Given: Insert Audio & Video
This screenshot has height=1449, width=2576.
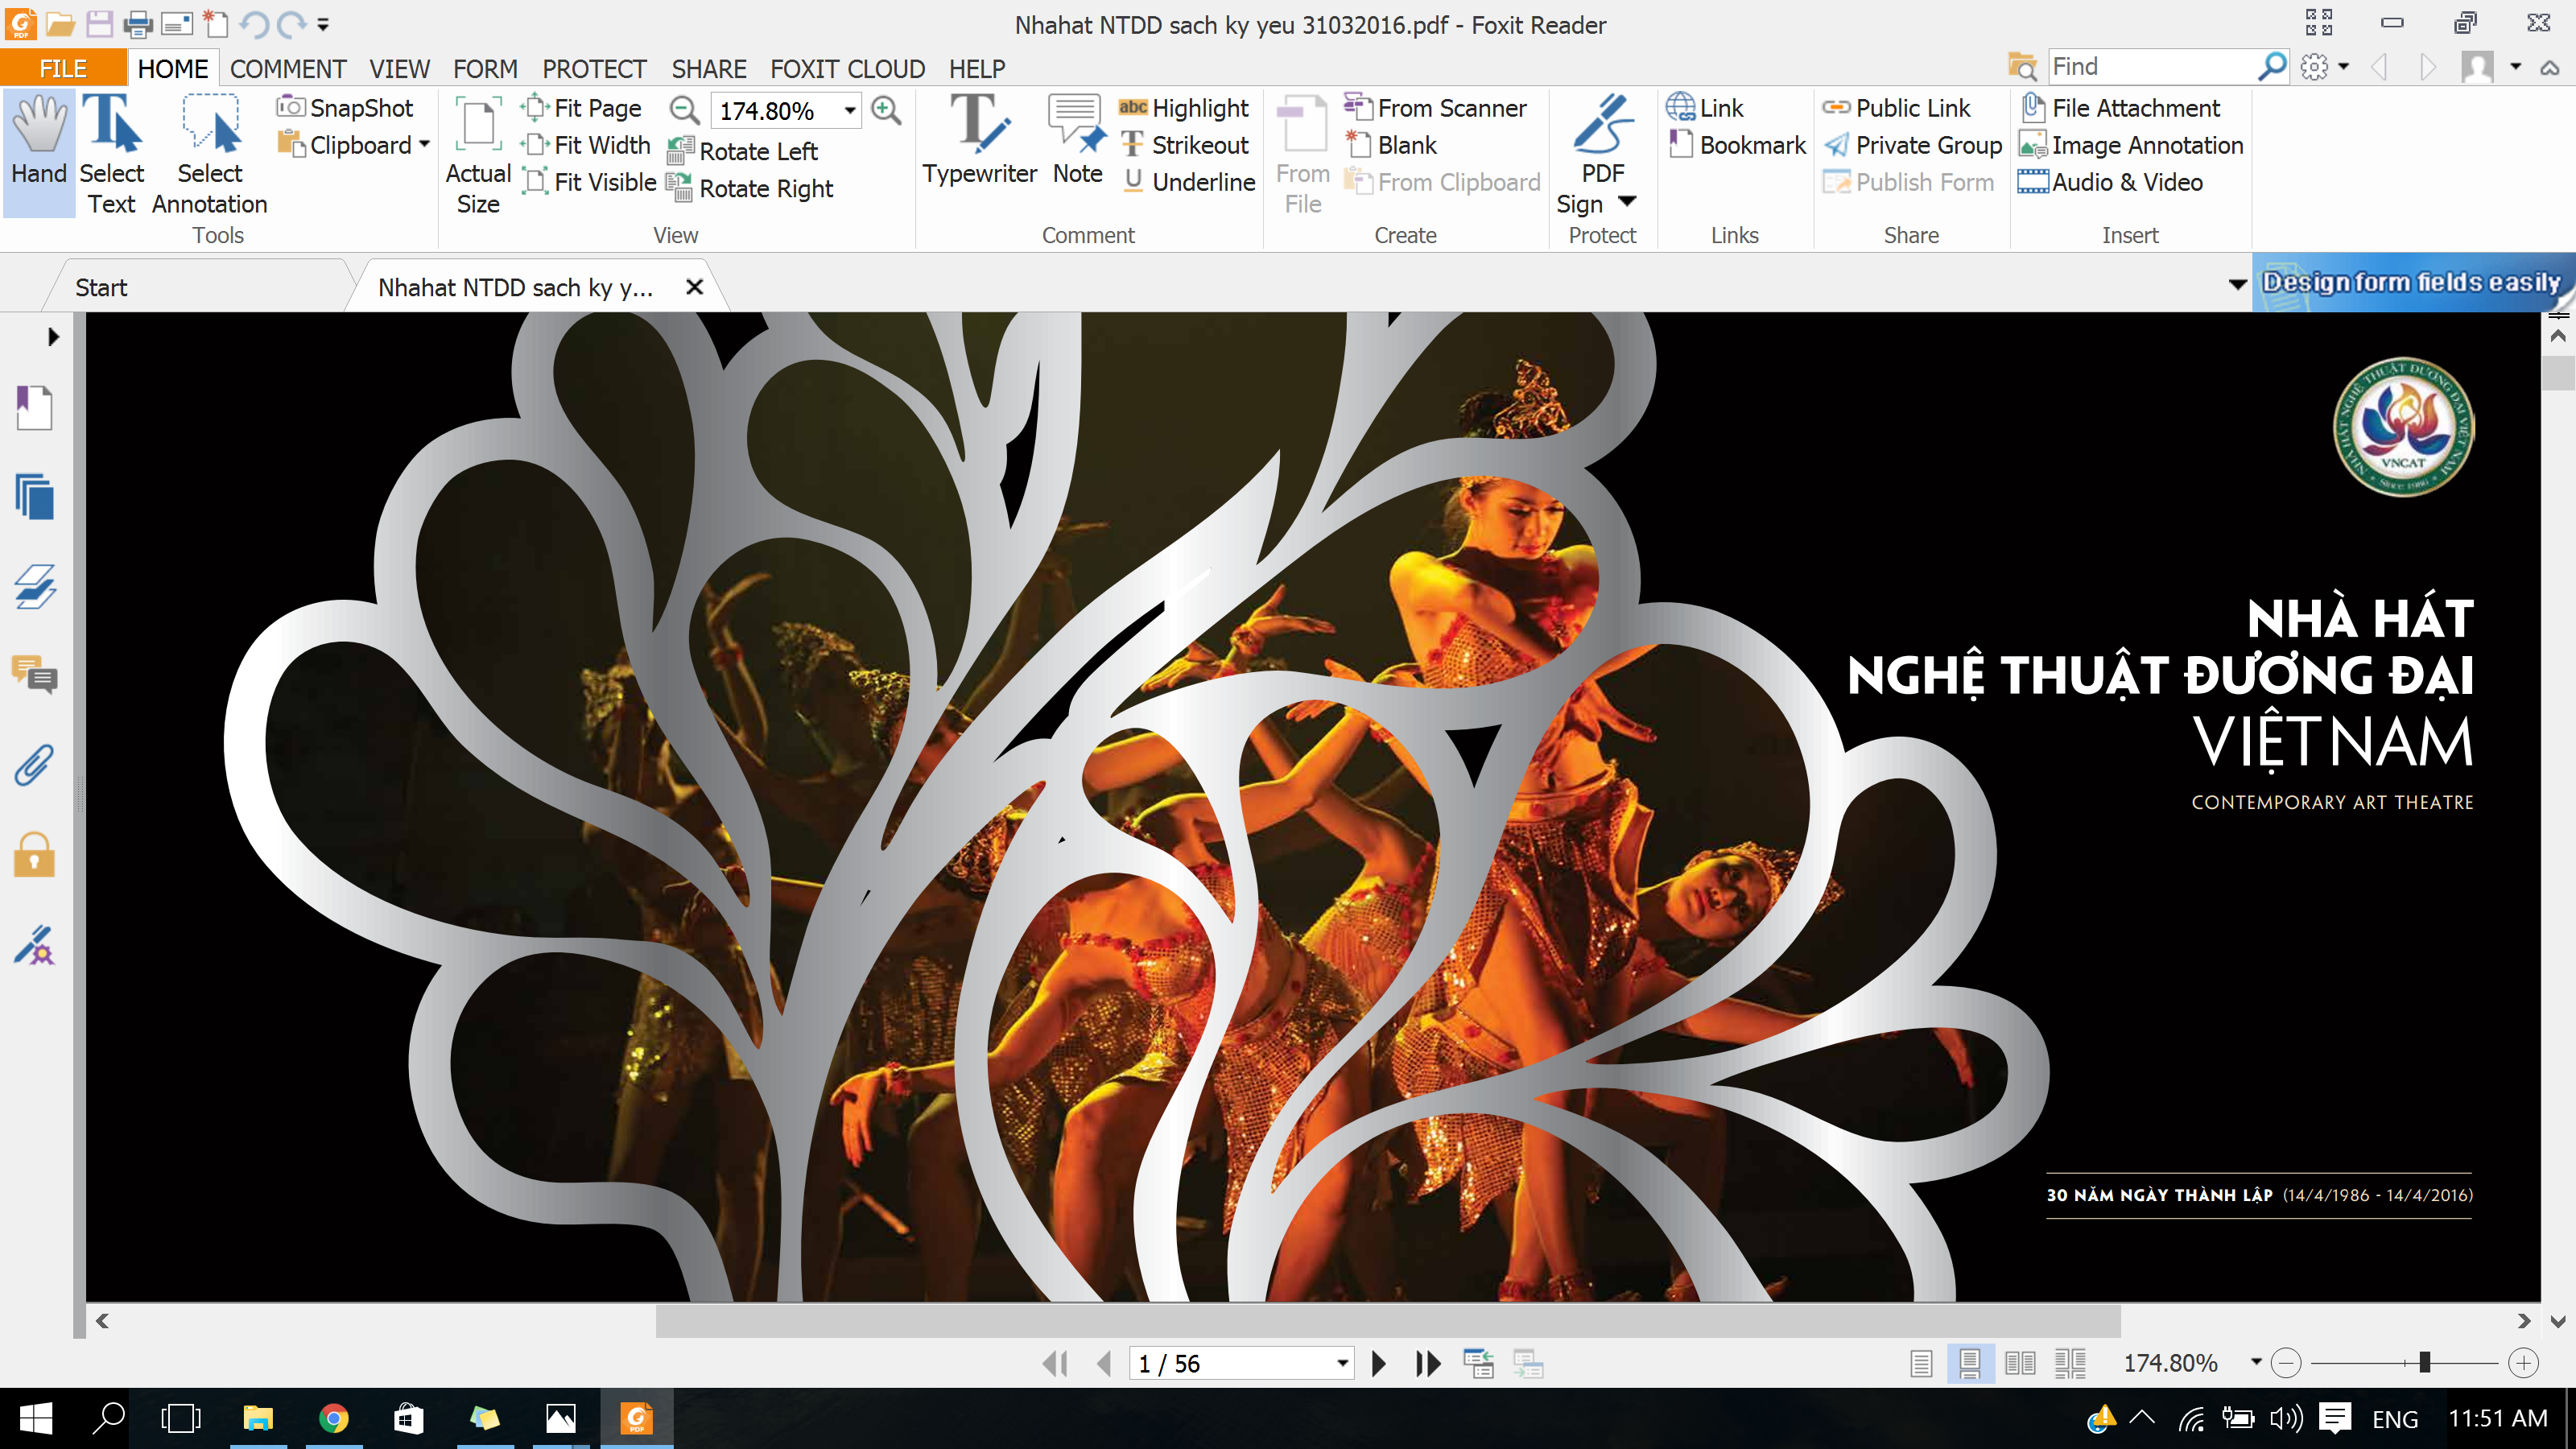Looking at the screenshot, I should 2110,182.
